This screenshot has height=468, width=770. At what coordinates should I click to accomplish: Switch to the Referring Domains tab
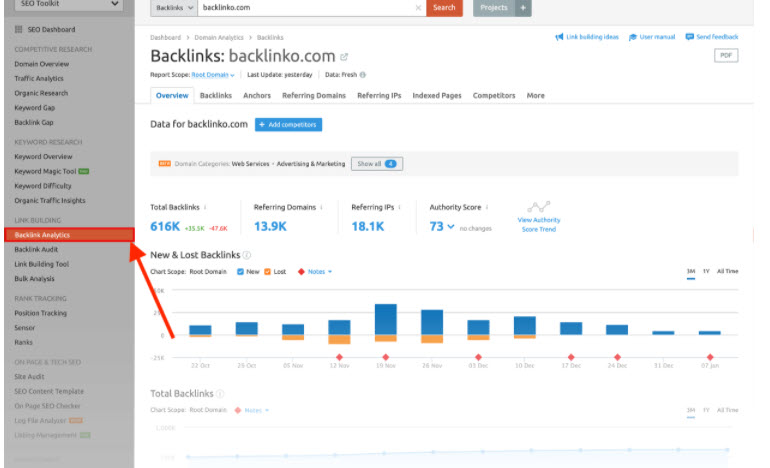point(314,96)
